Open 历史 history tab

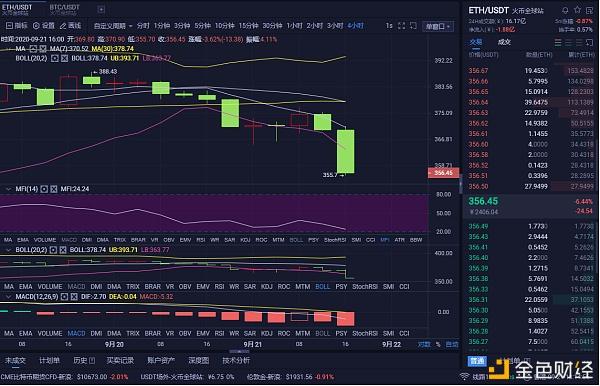click(x=84, y=360)
